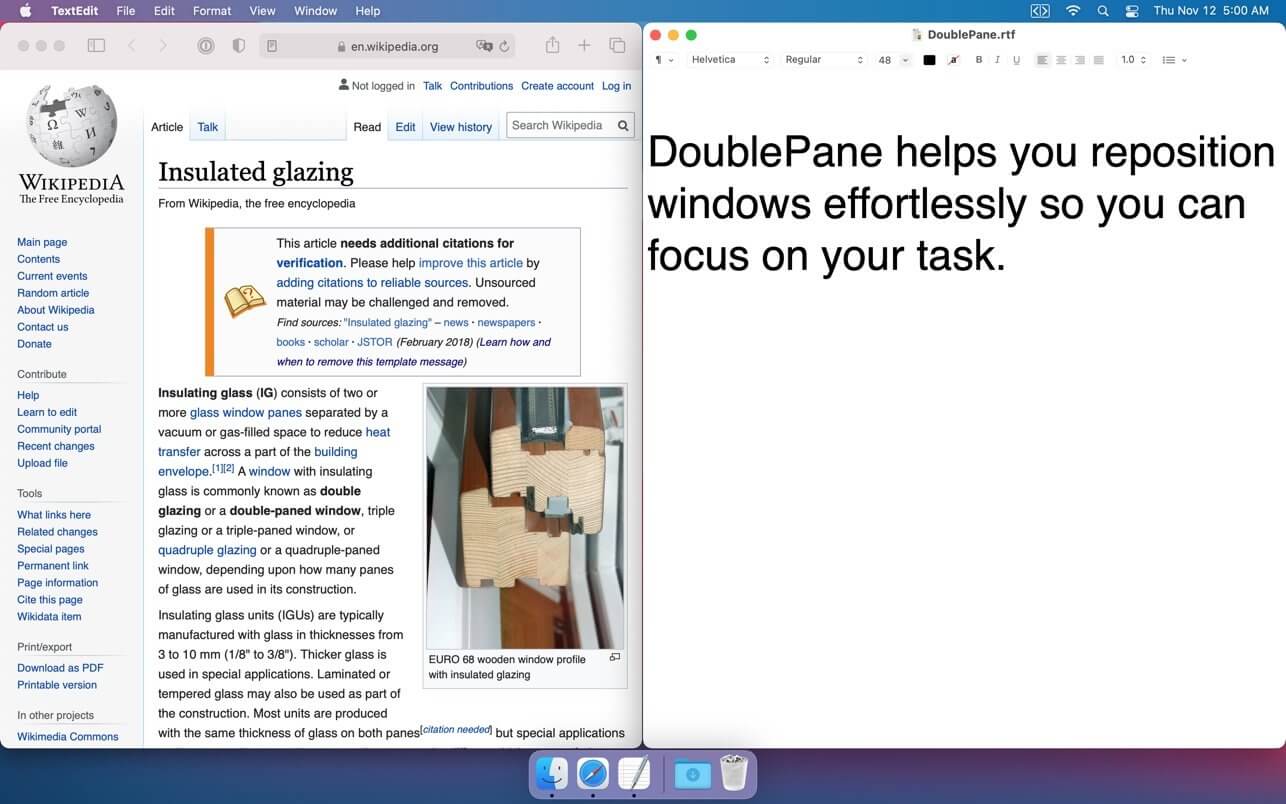Screen dimensions: 1286x804
Task: Open Finder from the Dock
Action: (x=552, y=773)
